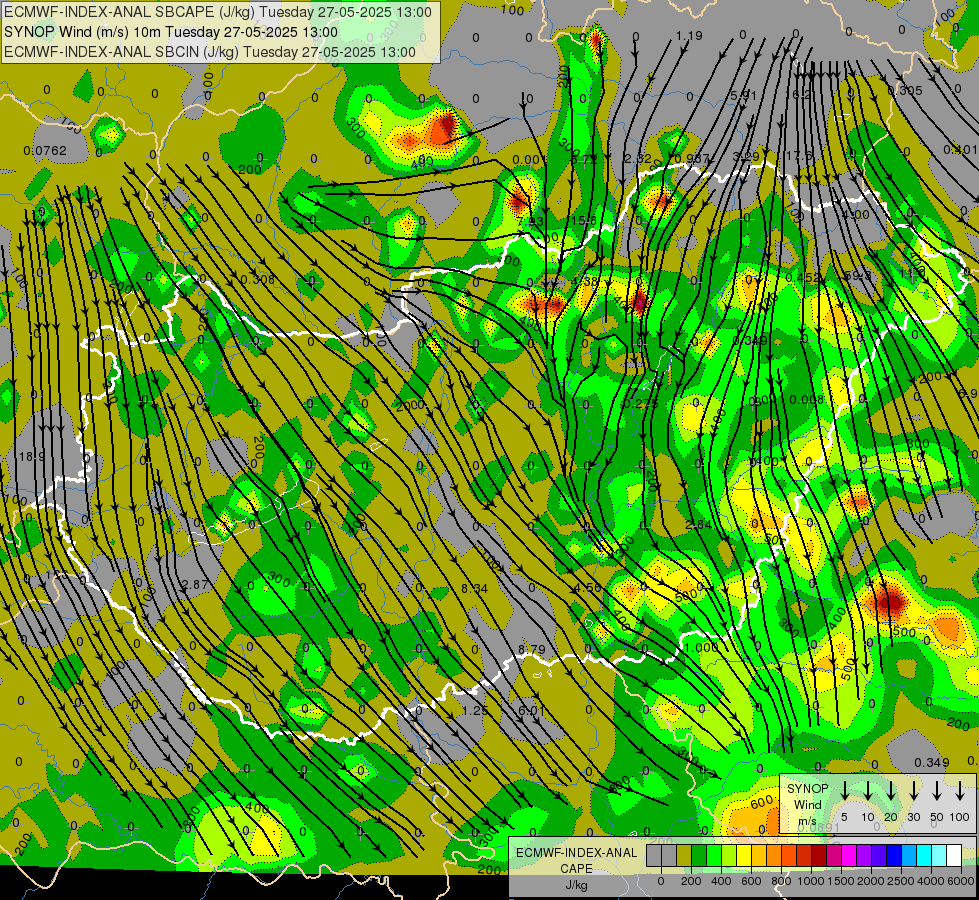The image size is (979, 900).
Task: Click the 5.91 station value on the map
Action: click(x=744, y=96)
